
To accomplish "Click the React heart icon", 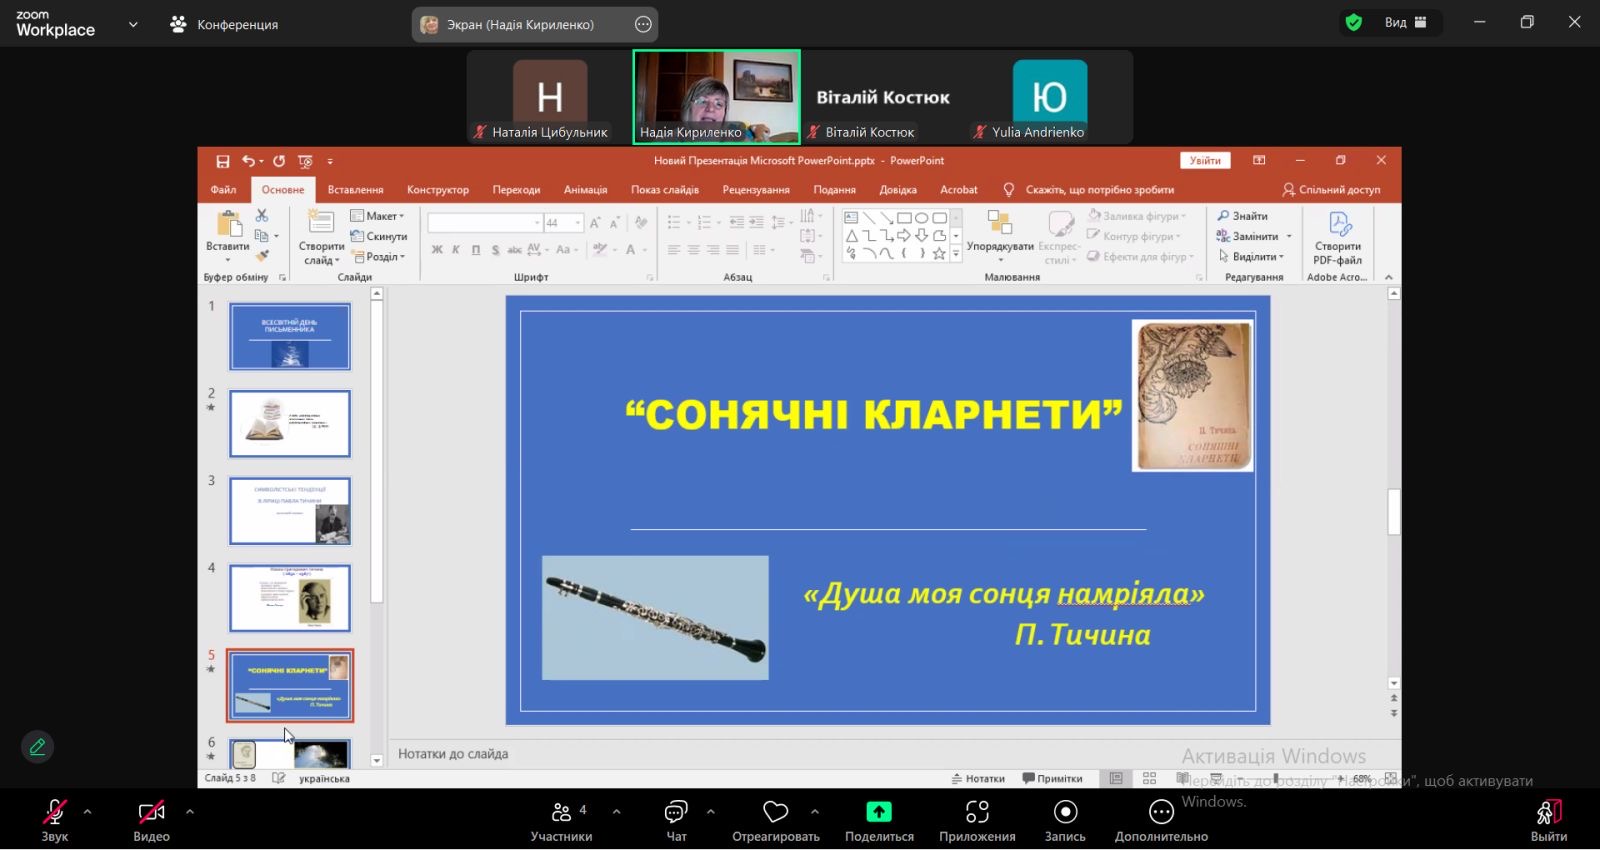I will pyautogui.click(x=775, y=813).
